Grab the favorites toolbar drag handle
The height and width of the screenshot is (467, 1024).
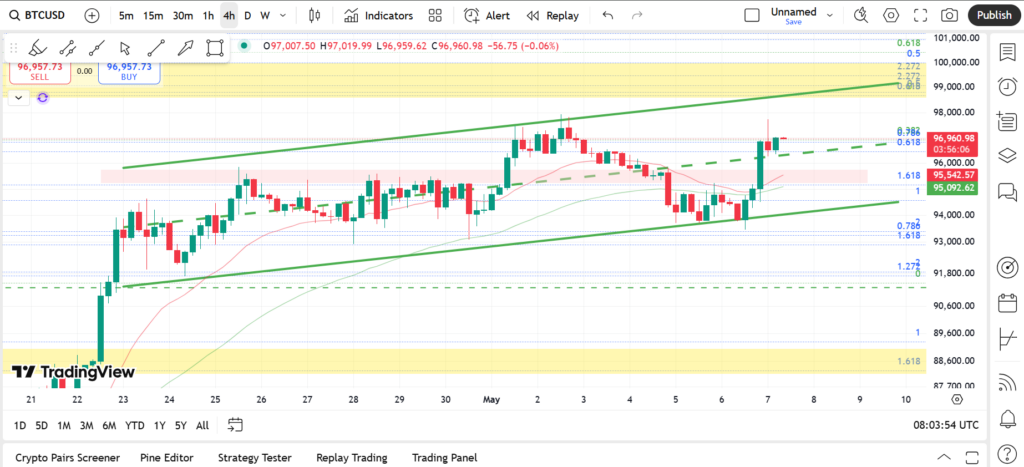(13, 48)
